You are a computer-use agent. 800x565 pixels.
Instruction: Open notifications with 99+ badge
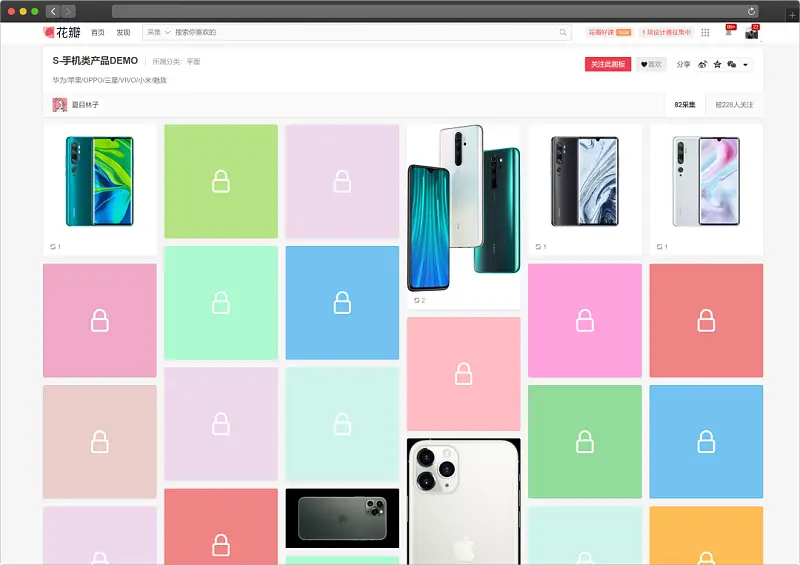tap(730, 31)
